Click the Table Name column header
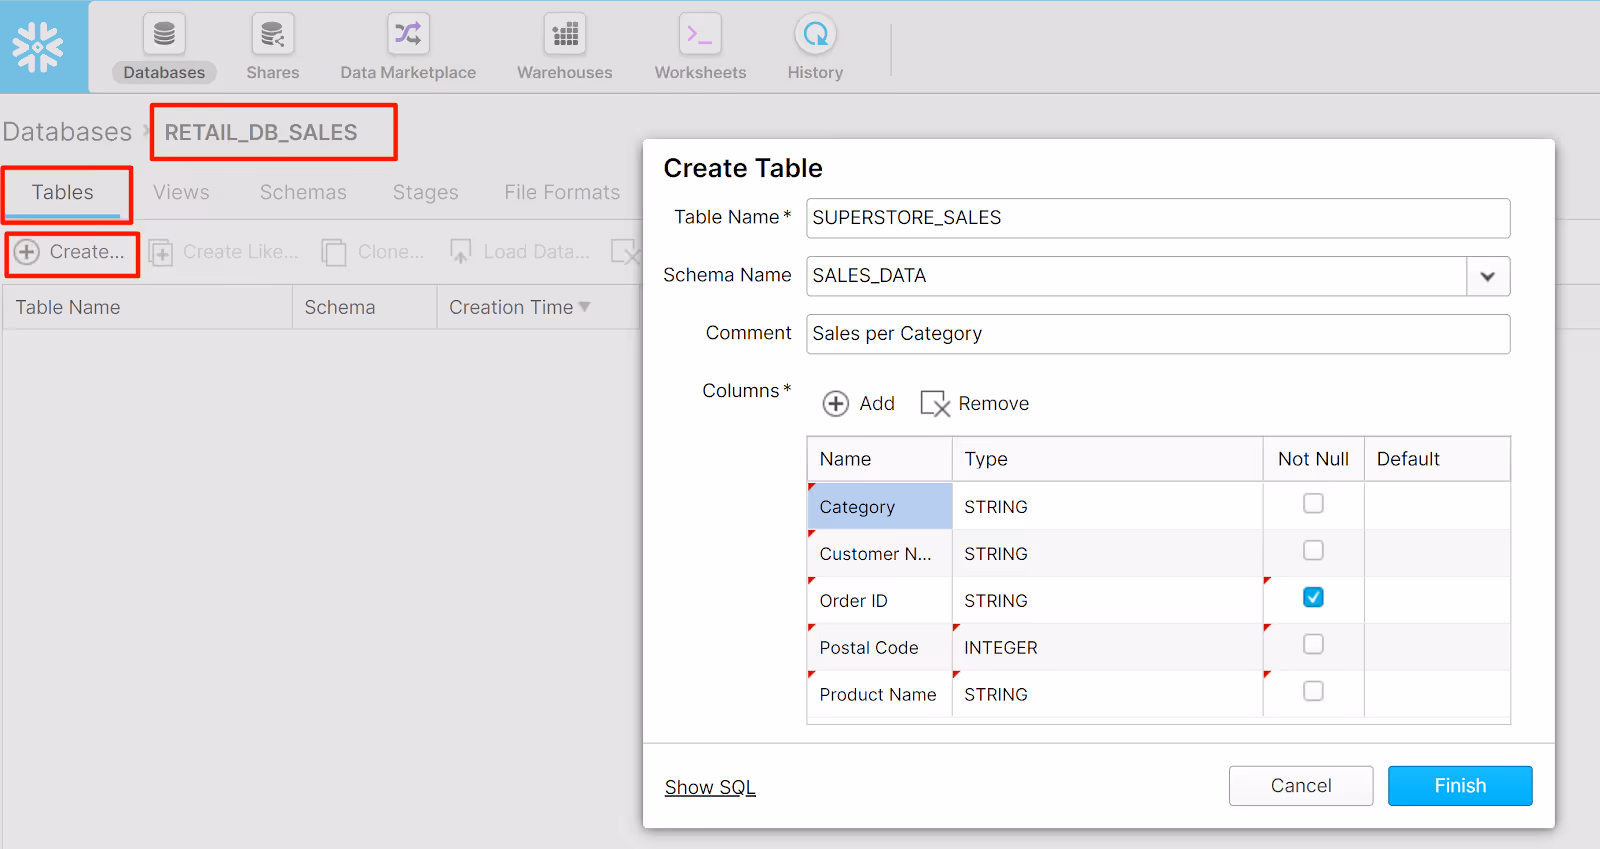1600x849 pixels. point(147,307)
